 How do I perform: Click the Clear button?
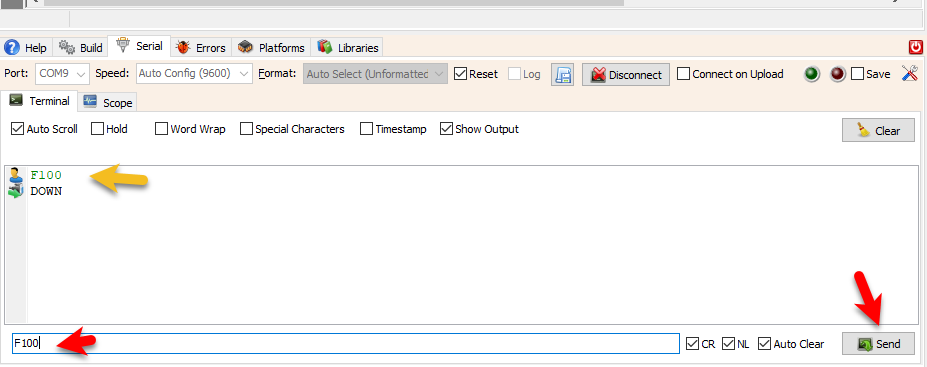click(x=878, y=131)
